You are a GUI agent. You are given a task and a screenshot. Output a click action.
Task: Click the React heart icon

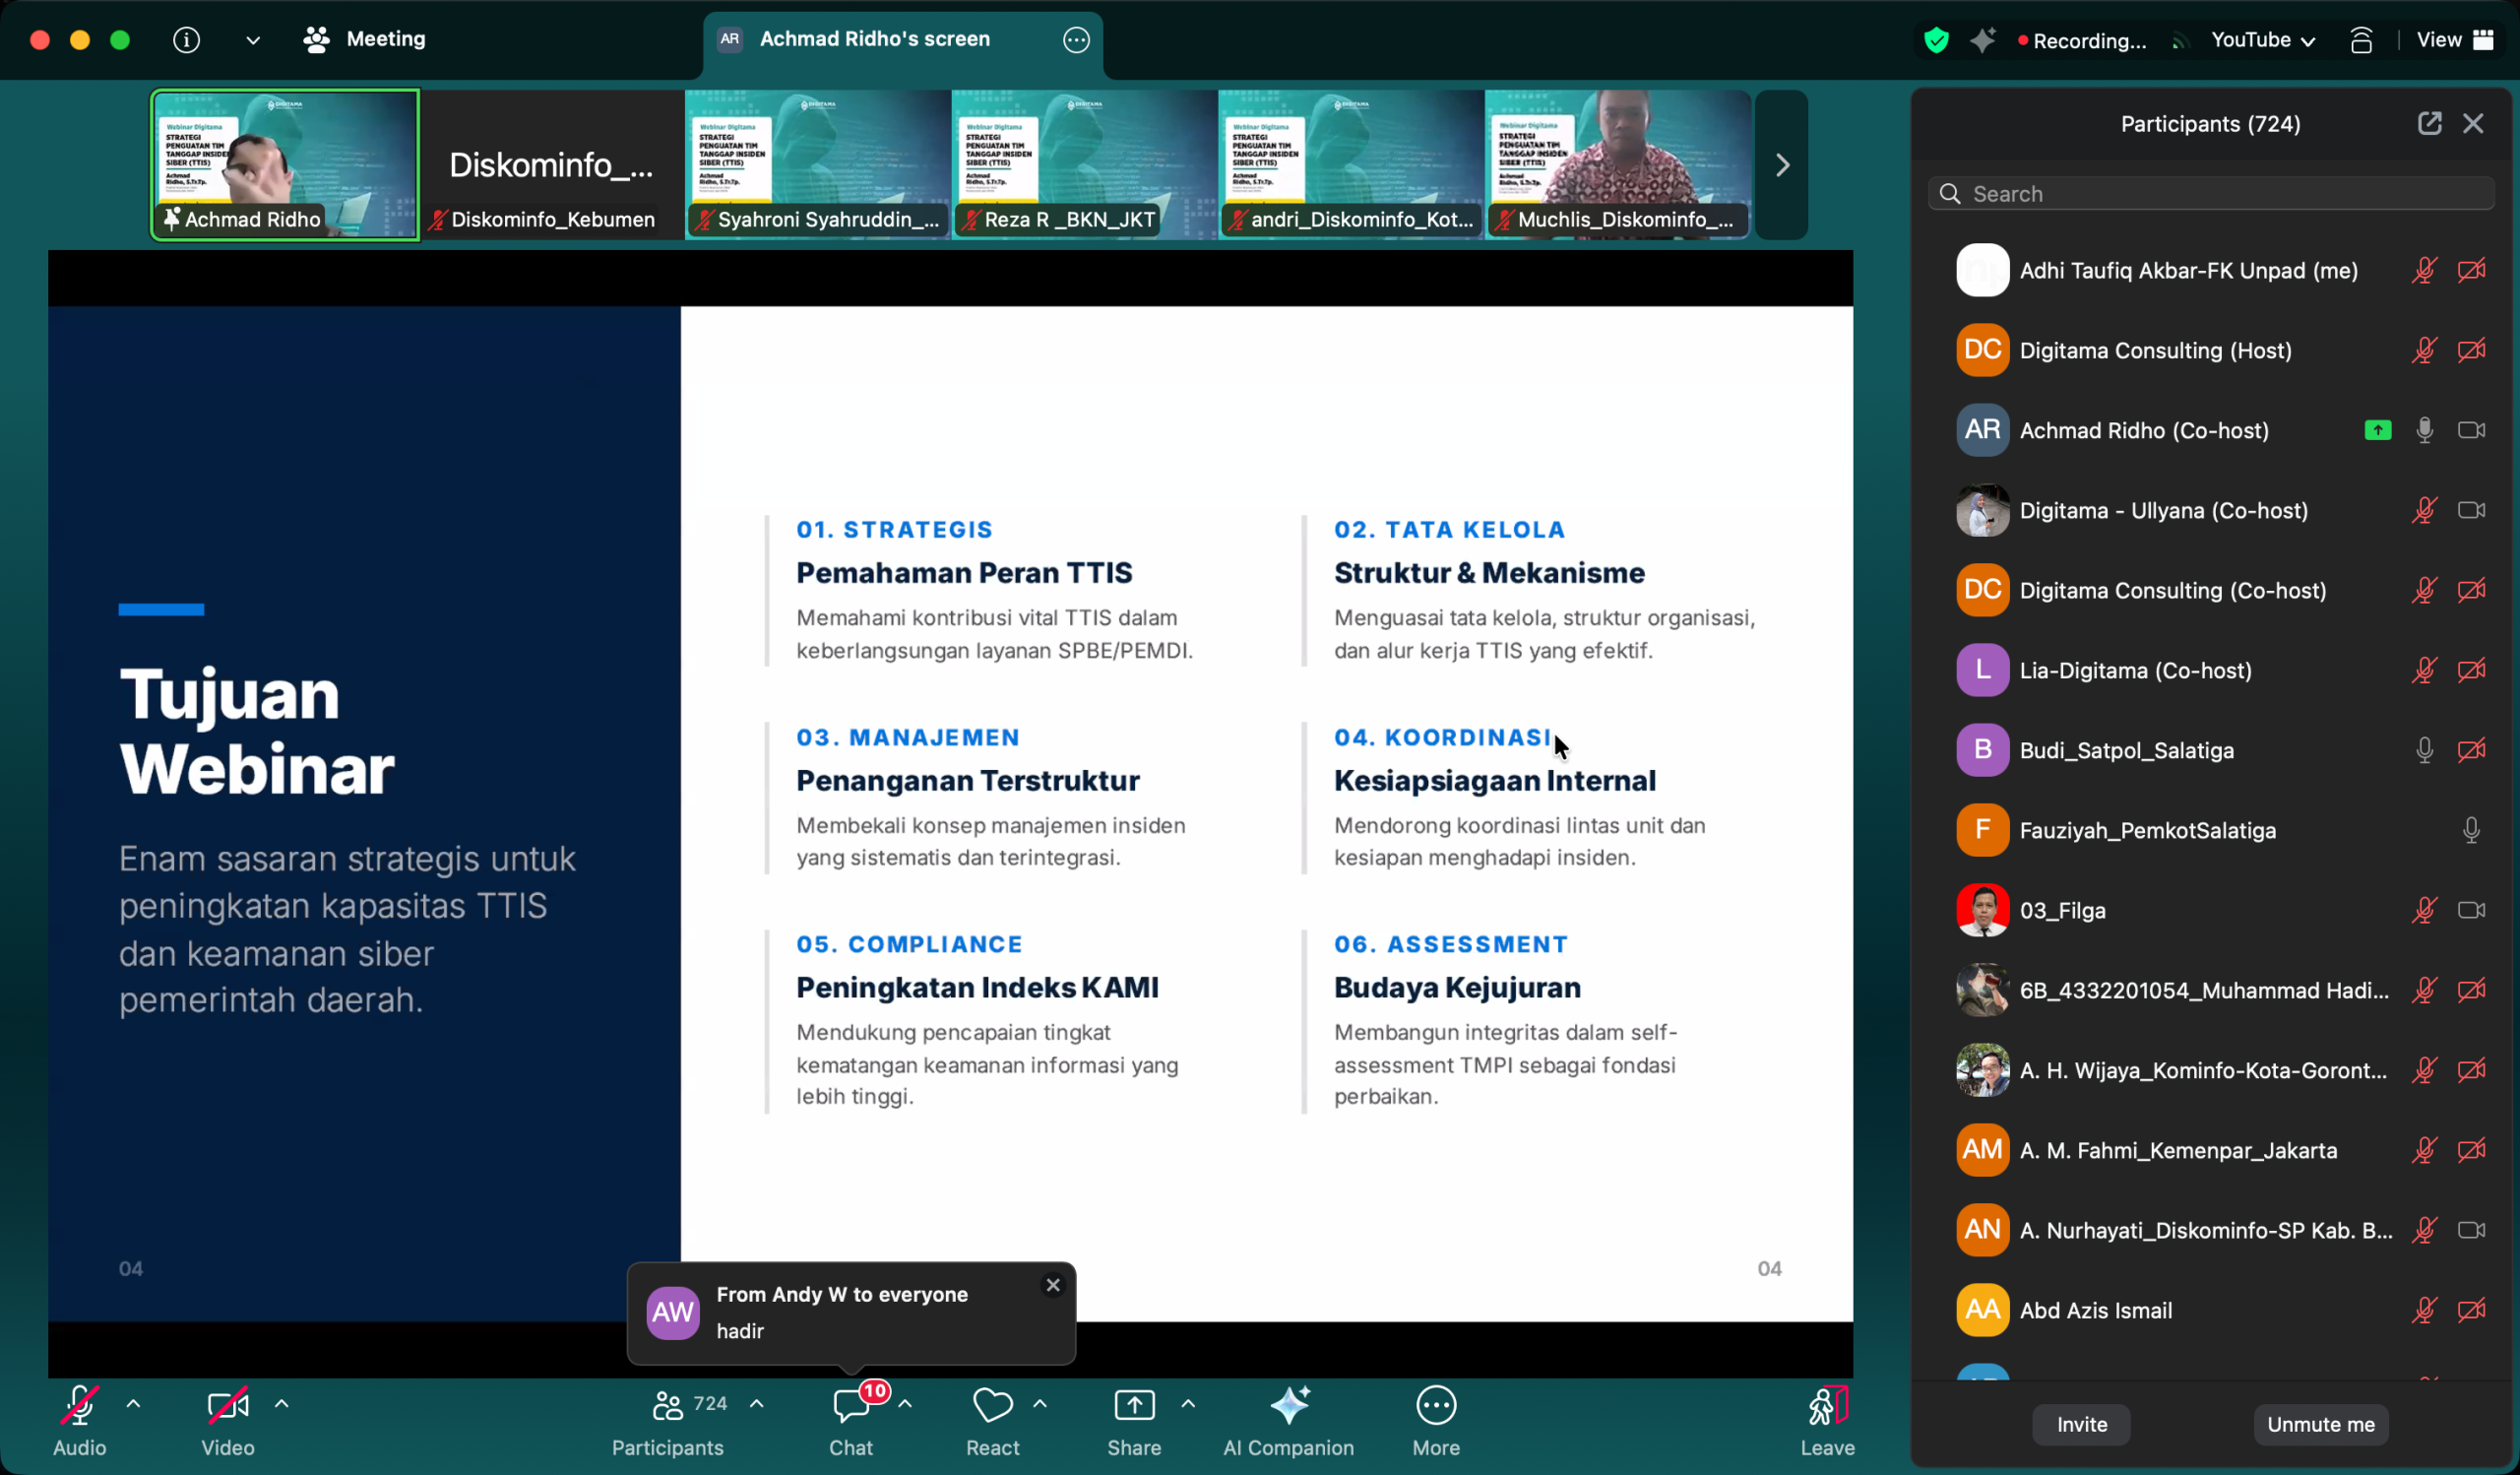click(992, 1405)
